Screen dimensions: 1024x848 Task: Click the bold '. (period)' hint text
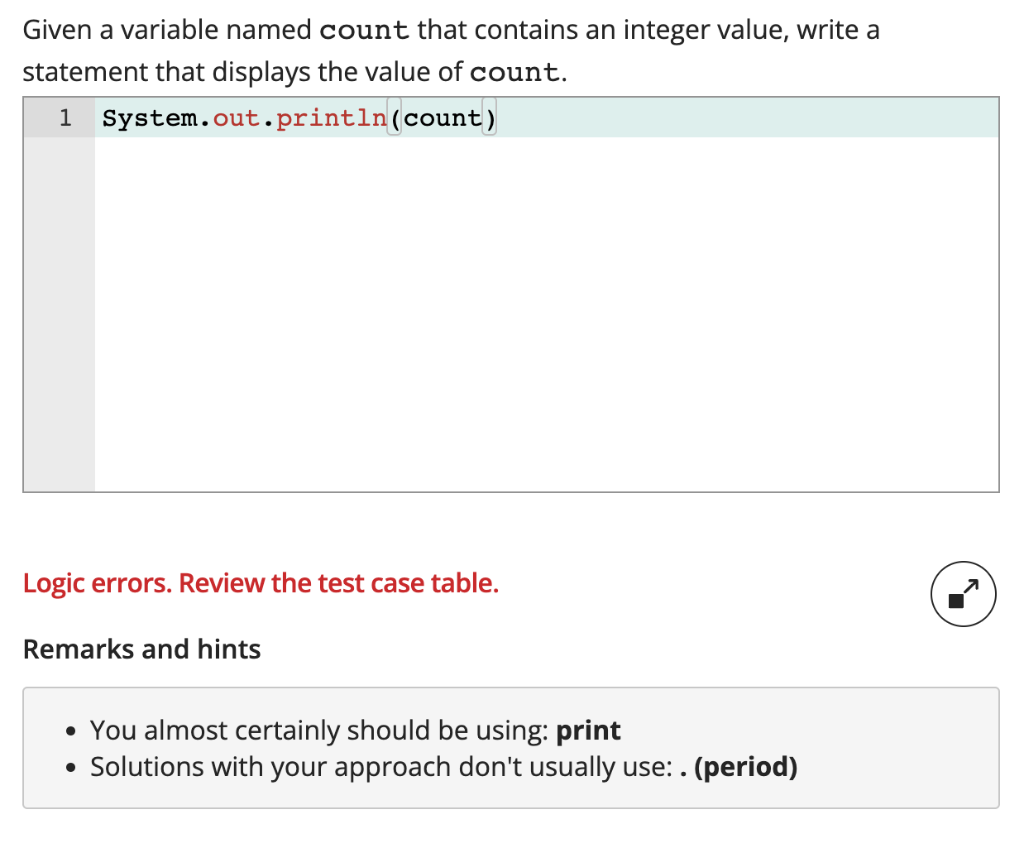[x=739, y=767]
